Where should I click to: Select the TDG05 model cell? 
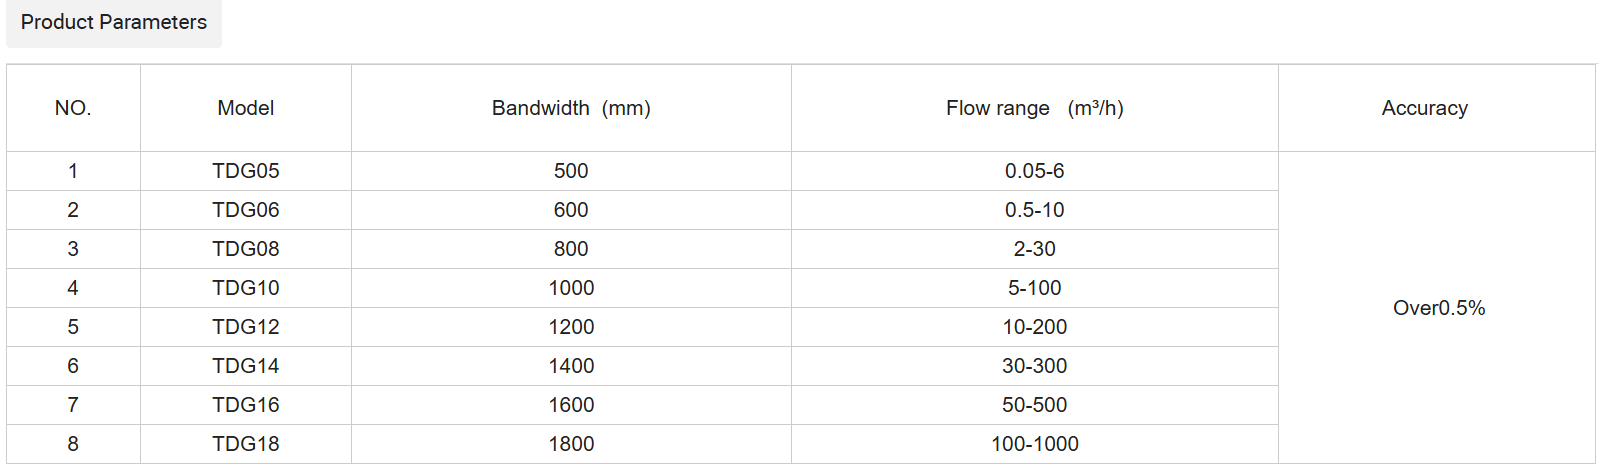pos(246,171)
